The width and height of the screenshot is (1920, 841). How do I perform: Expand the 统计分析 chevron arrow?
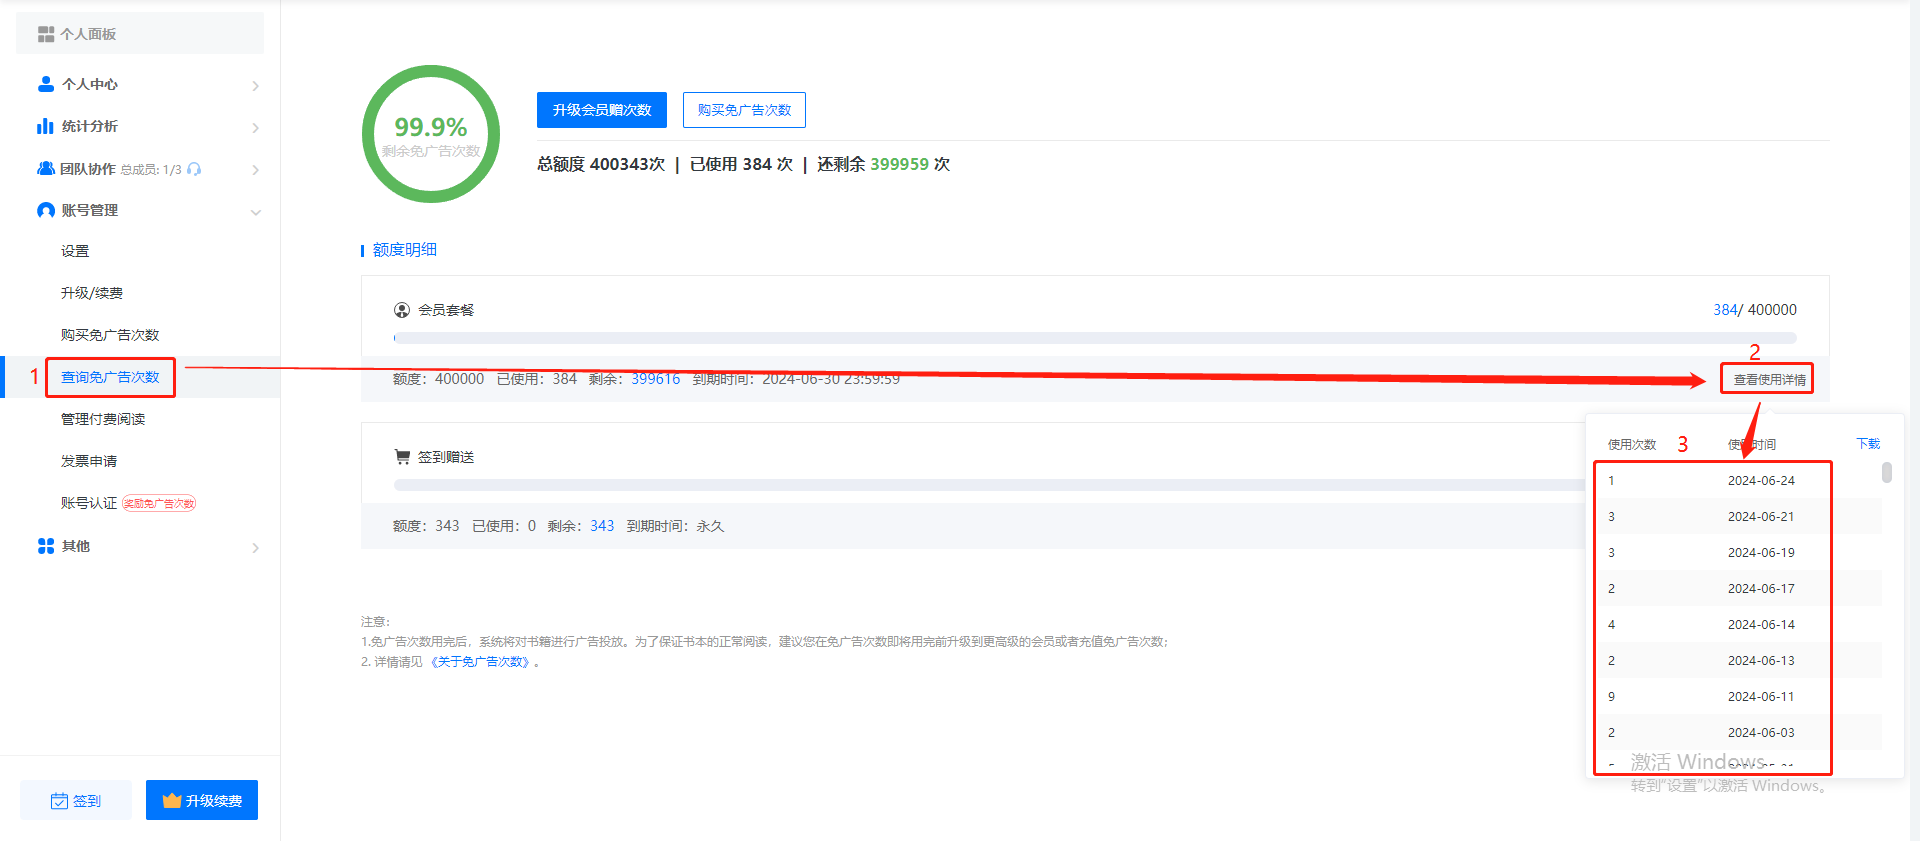coord(255,128)
